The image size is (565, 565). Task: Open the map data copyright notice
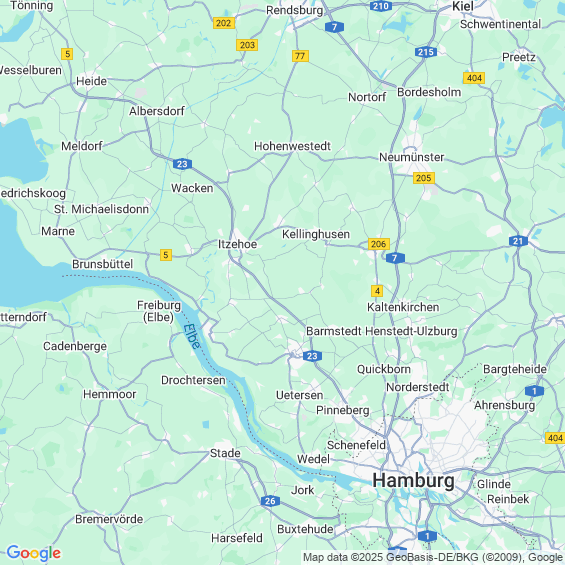tap(433, 557)
